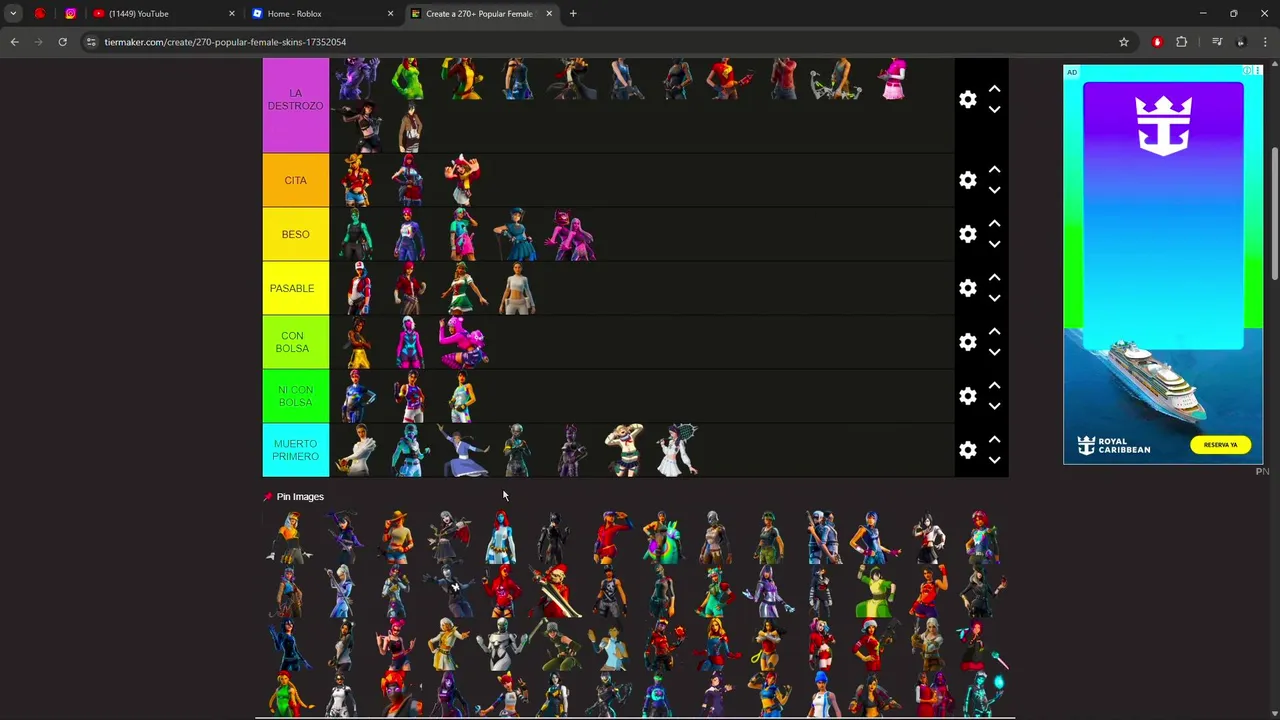Select the LA DESTROZO tier label
1280x720 pixels.
pos(295,104)
